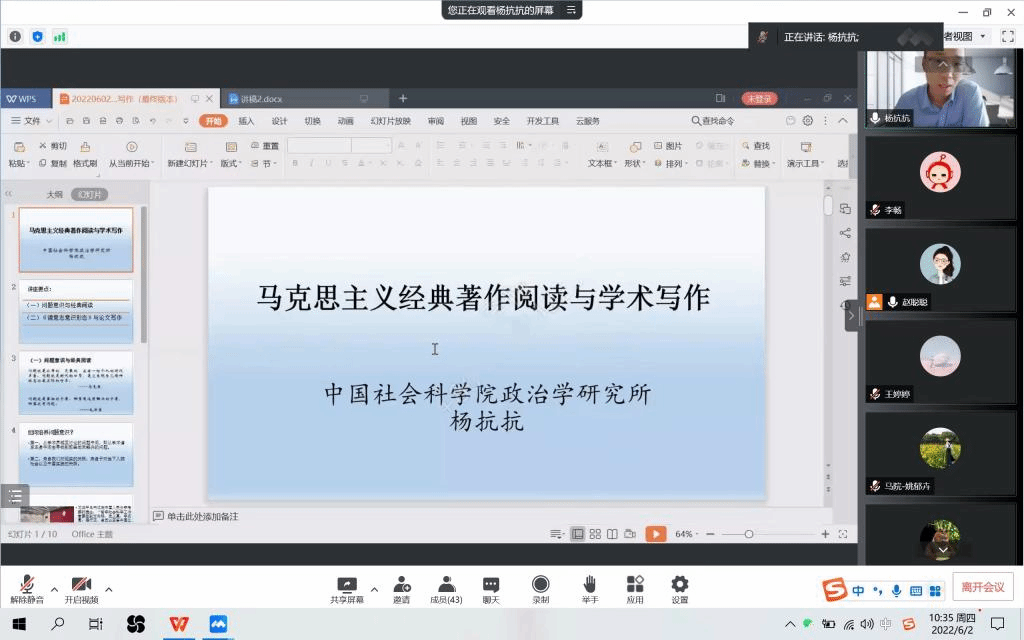Switch to slide sorter grid view
This screenshot has width=1024, height=640.
(595, 534)
